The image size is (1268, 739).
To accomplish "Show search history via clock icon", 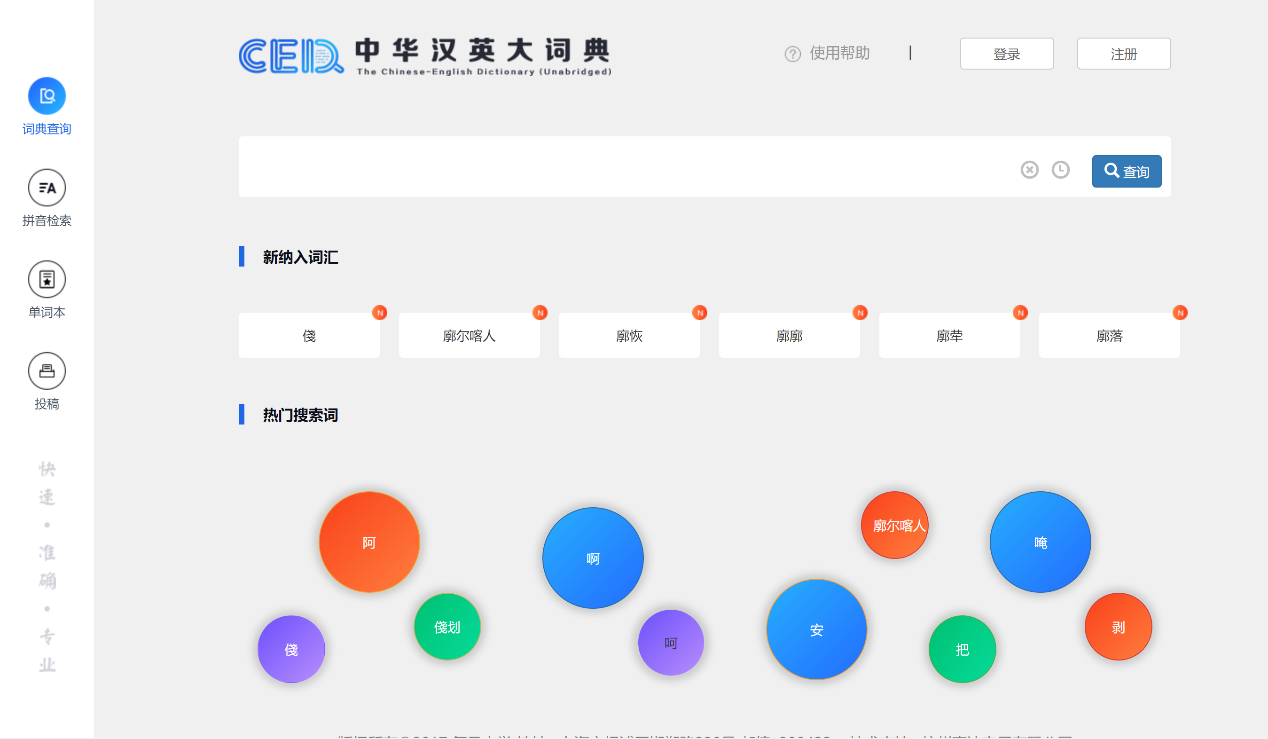I will coord(1060,170).
